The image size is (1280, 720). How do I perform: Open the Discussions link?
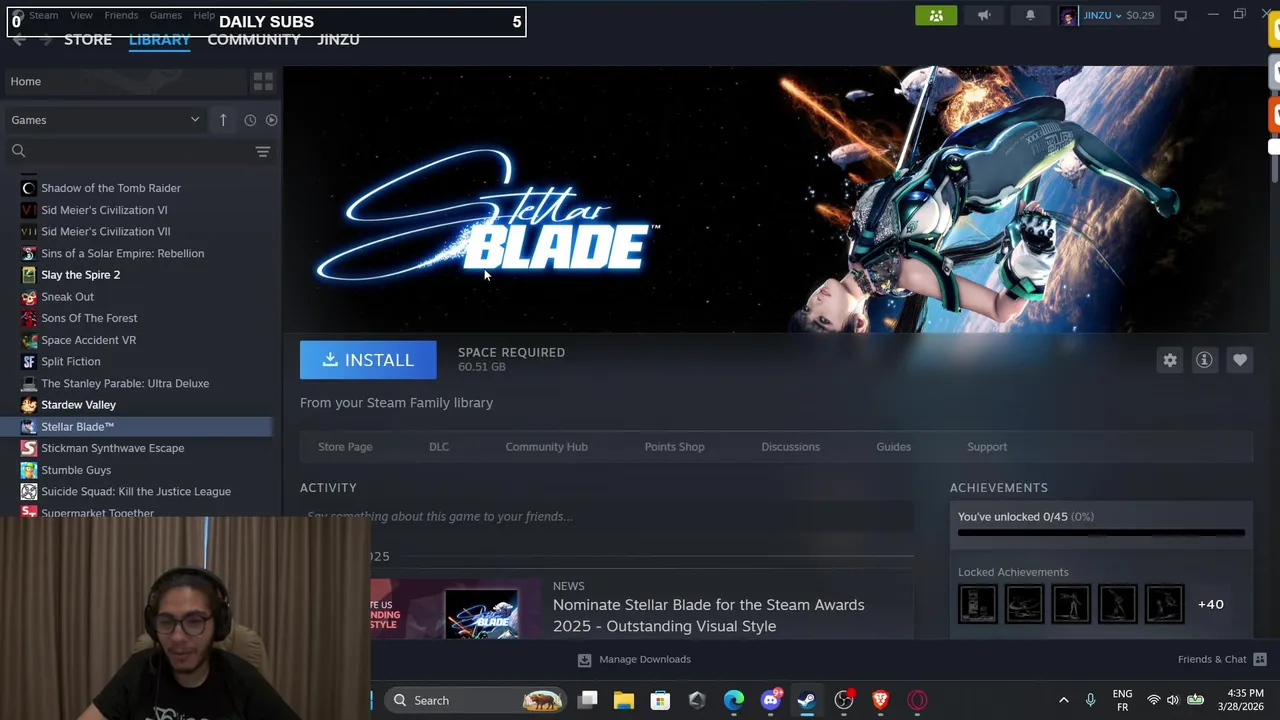click(x=790, y=447)
